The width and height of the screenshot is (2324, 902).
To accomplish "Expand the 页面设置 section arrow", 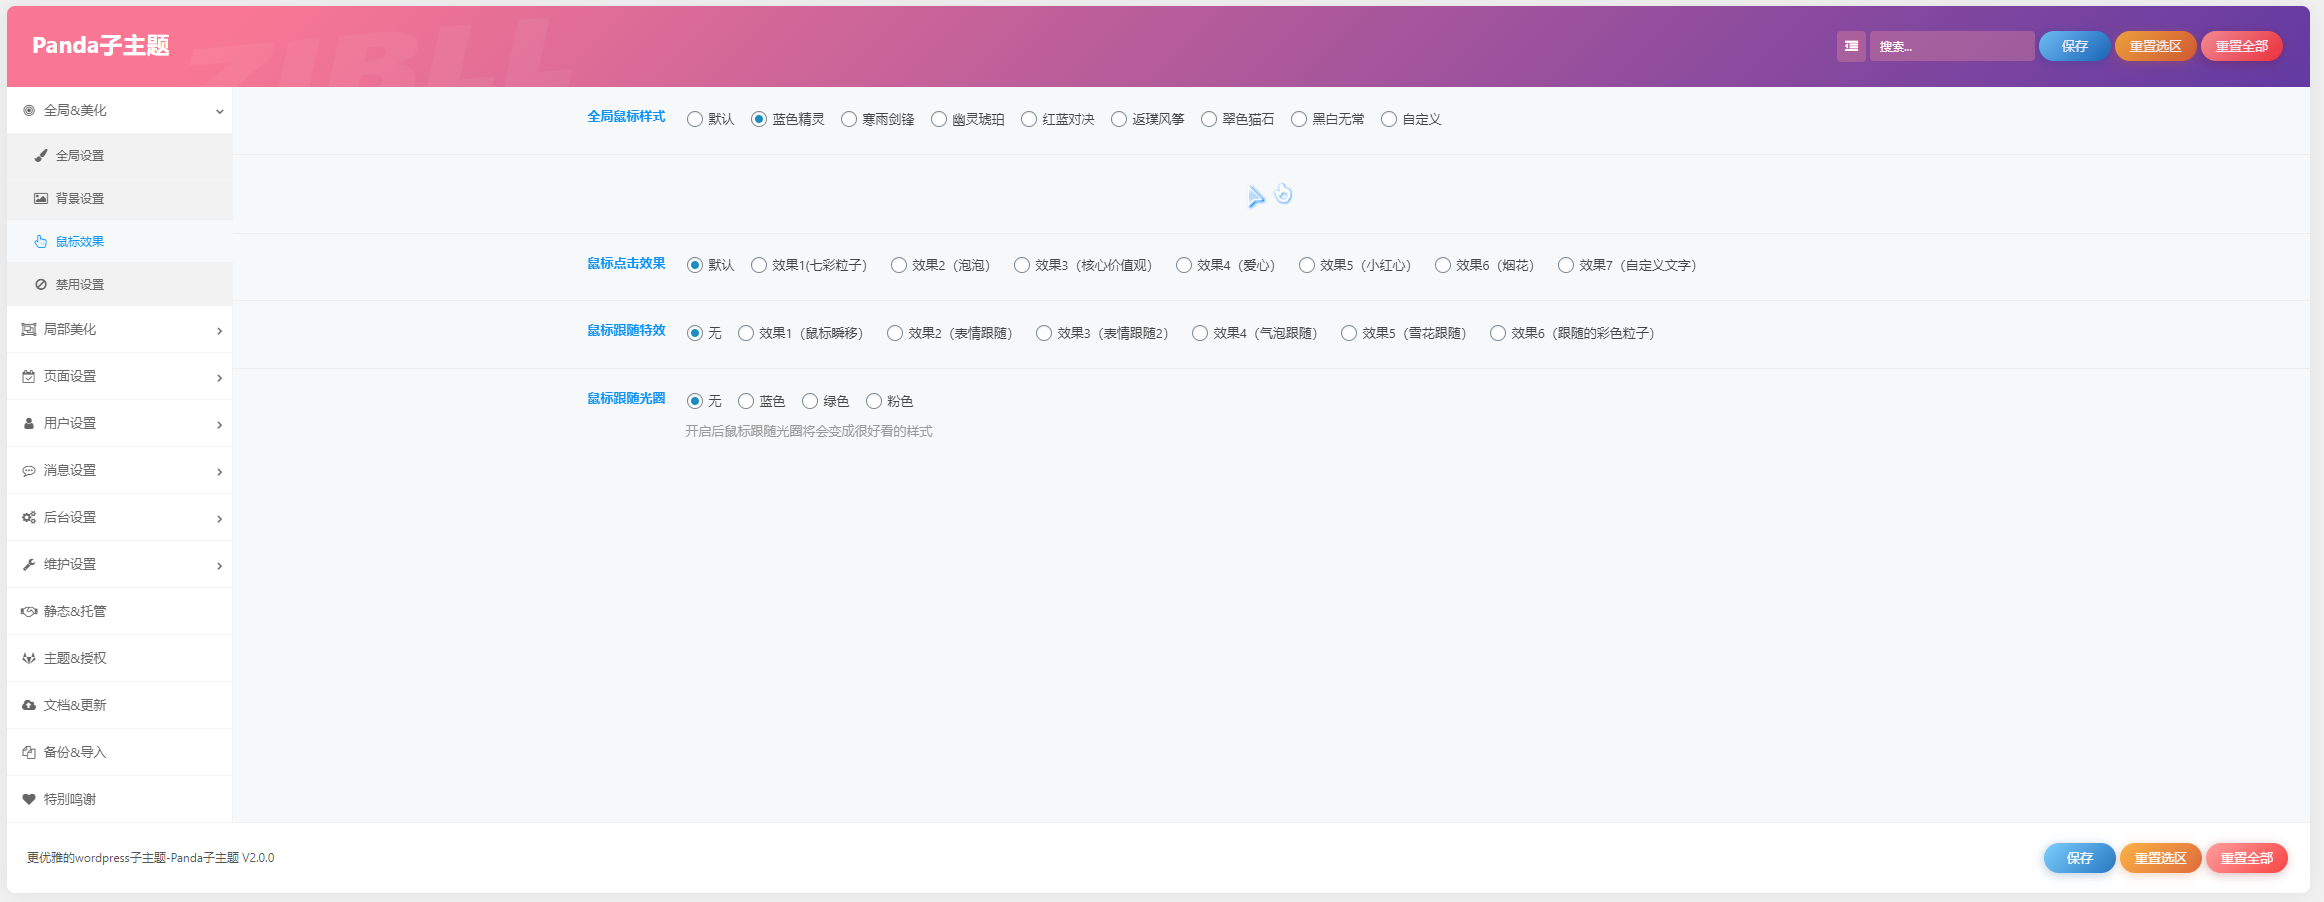I will (219, 378).
